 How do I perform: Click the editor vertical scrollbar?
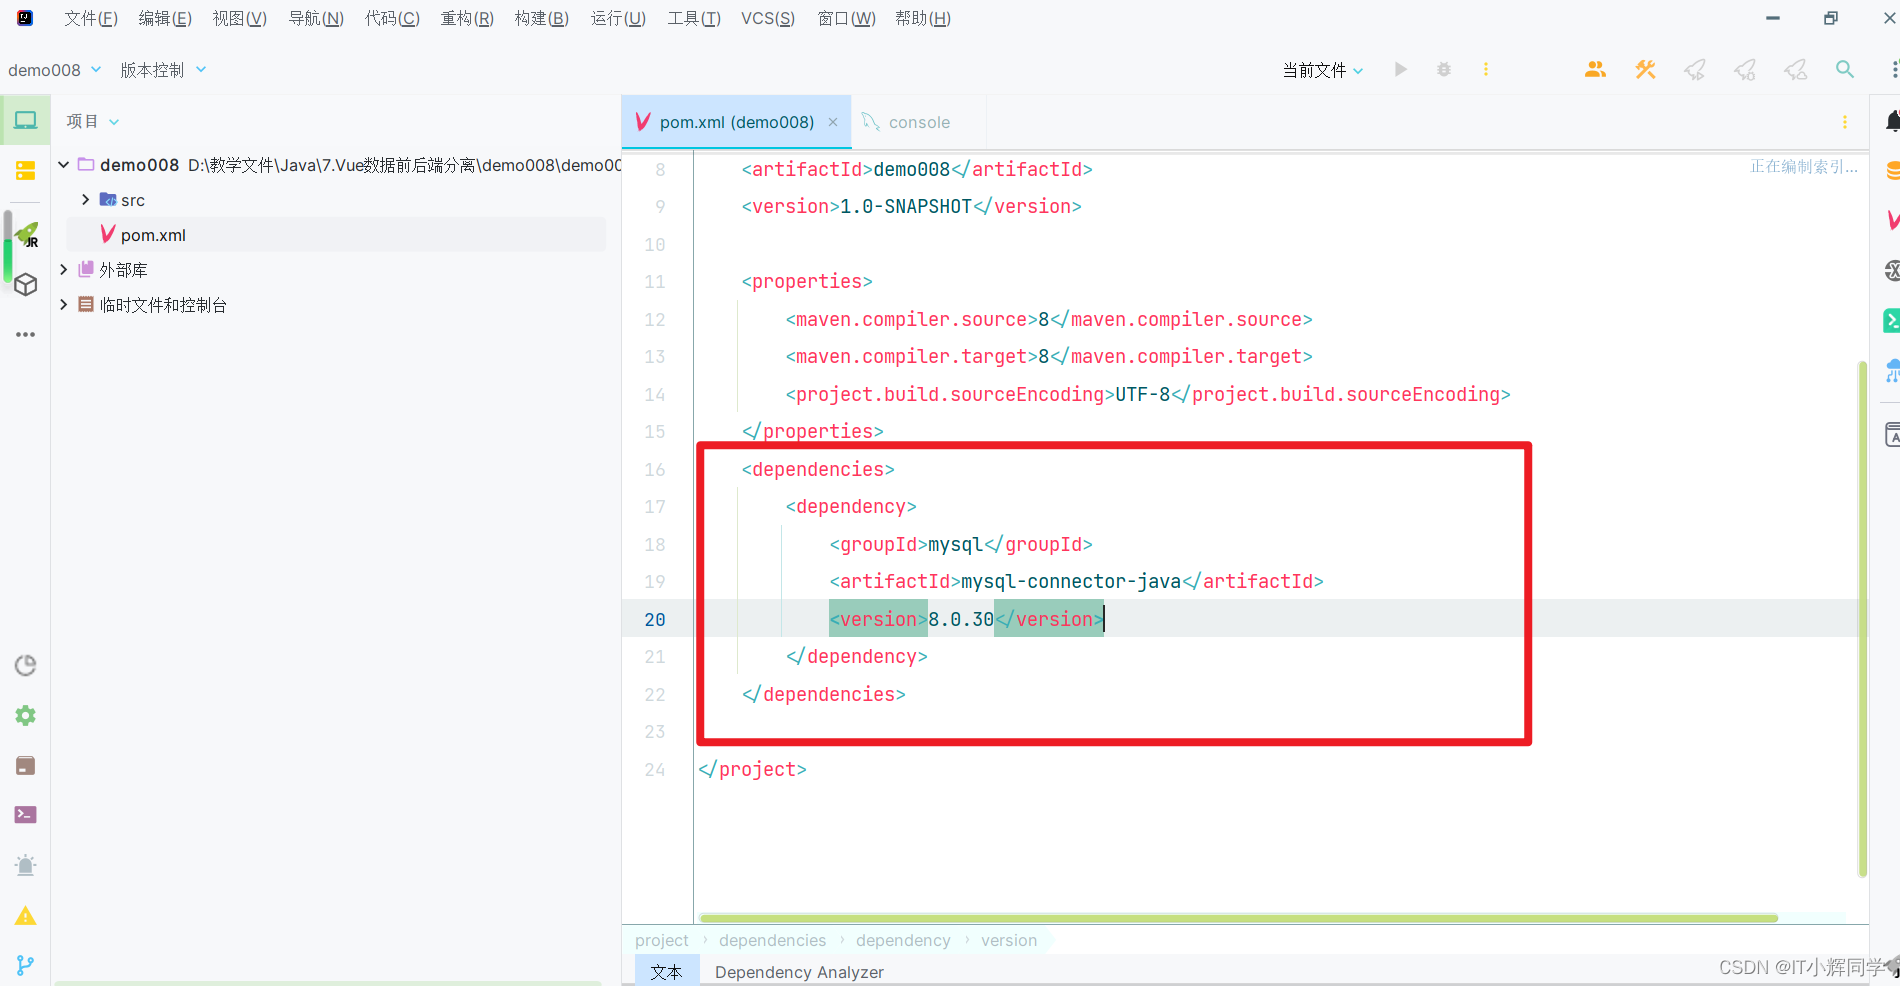tap(1862, 618)
